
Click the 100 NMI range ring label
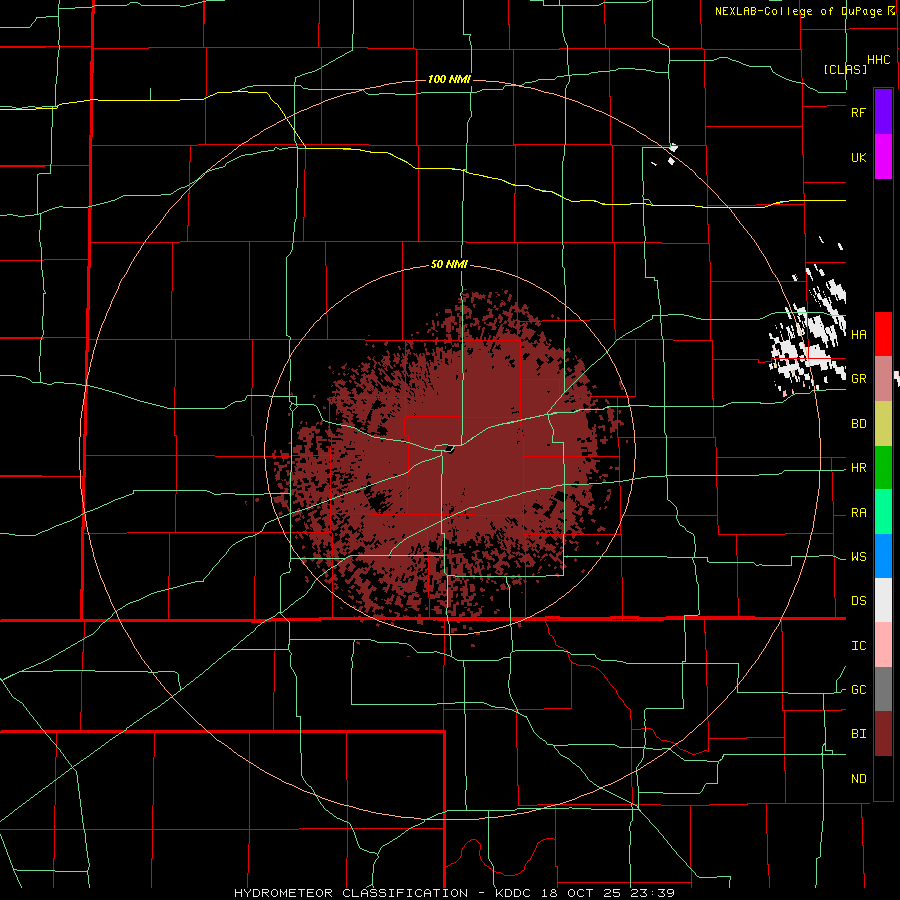tap(449, 79)
